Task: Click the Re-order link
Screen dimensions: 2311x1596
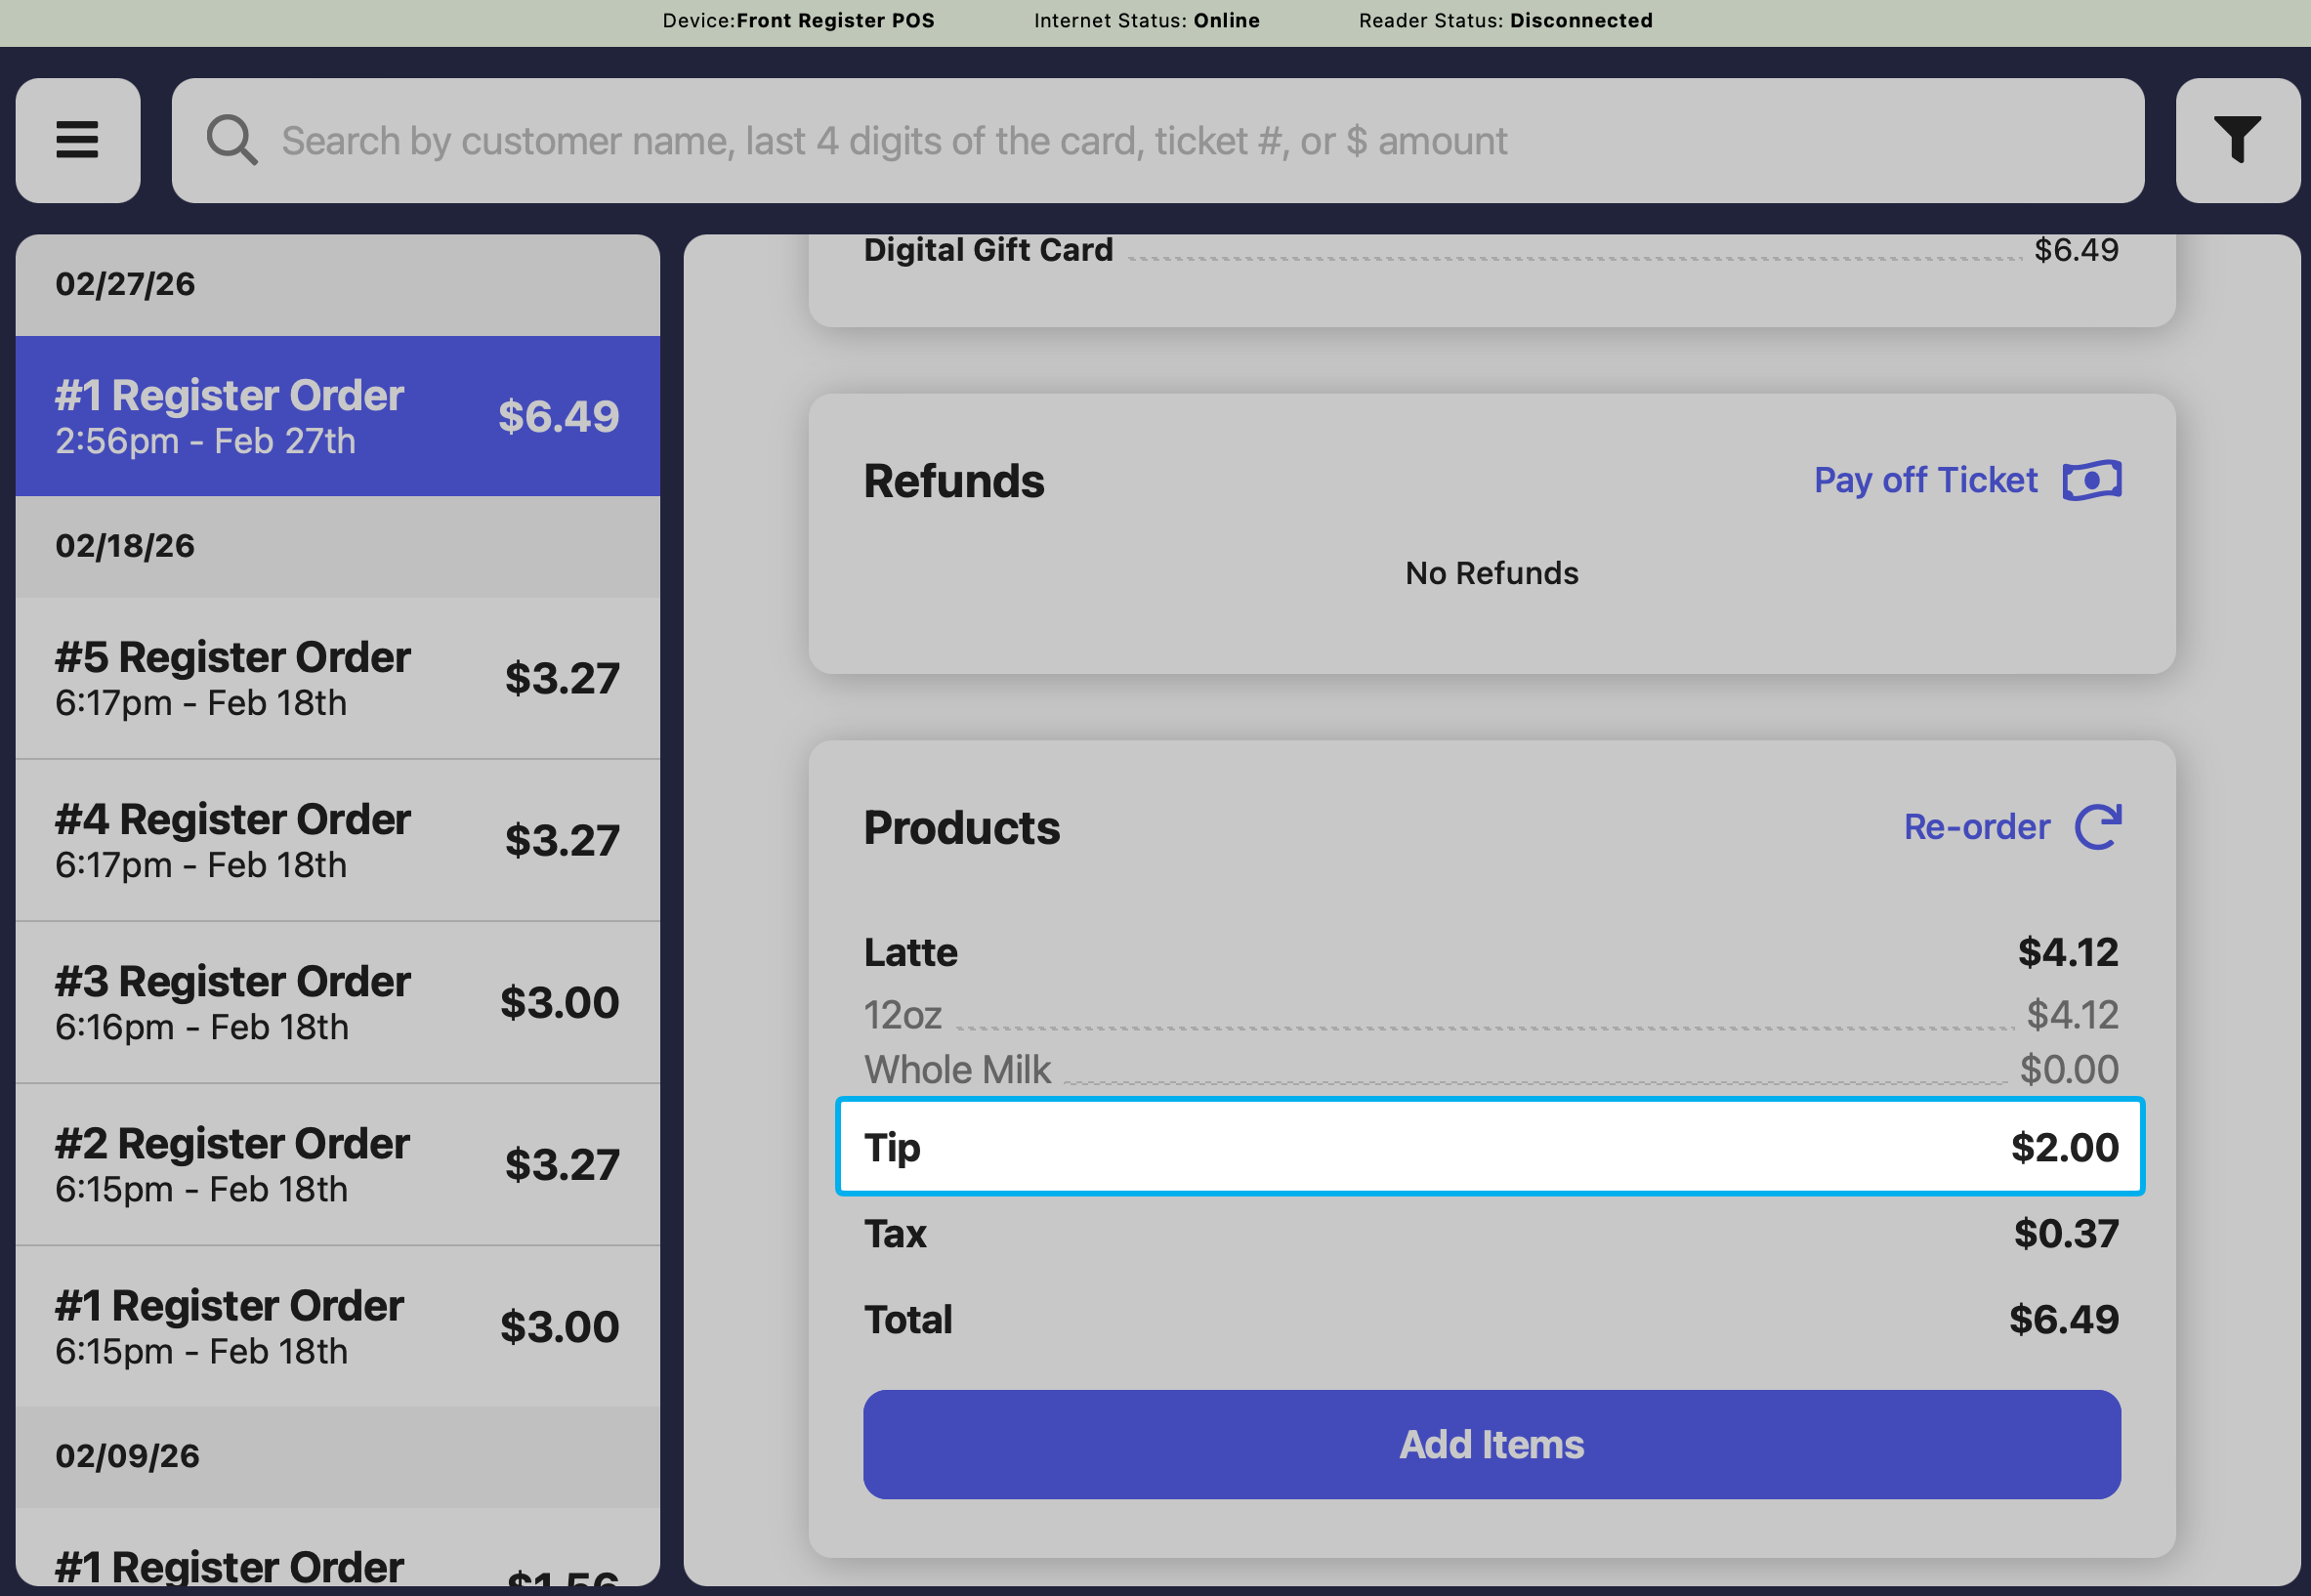Action: click(x=1976, y=827)
